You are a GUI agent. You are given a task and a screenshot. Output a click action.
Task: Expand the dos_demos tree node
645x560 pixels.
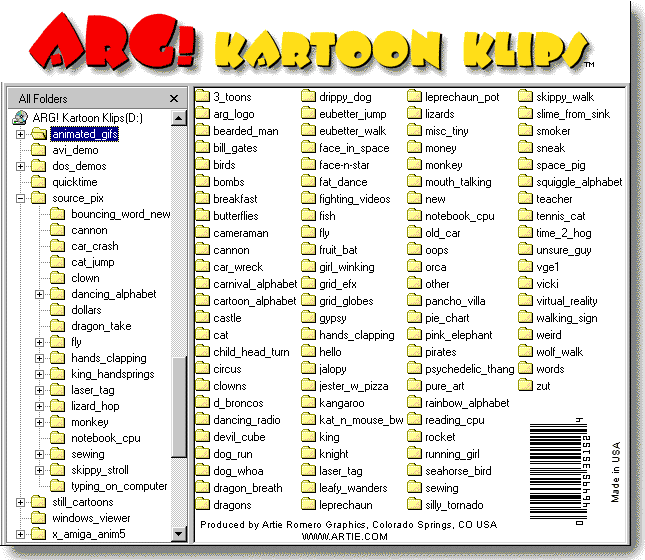coord(20,166)
